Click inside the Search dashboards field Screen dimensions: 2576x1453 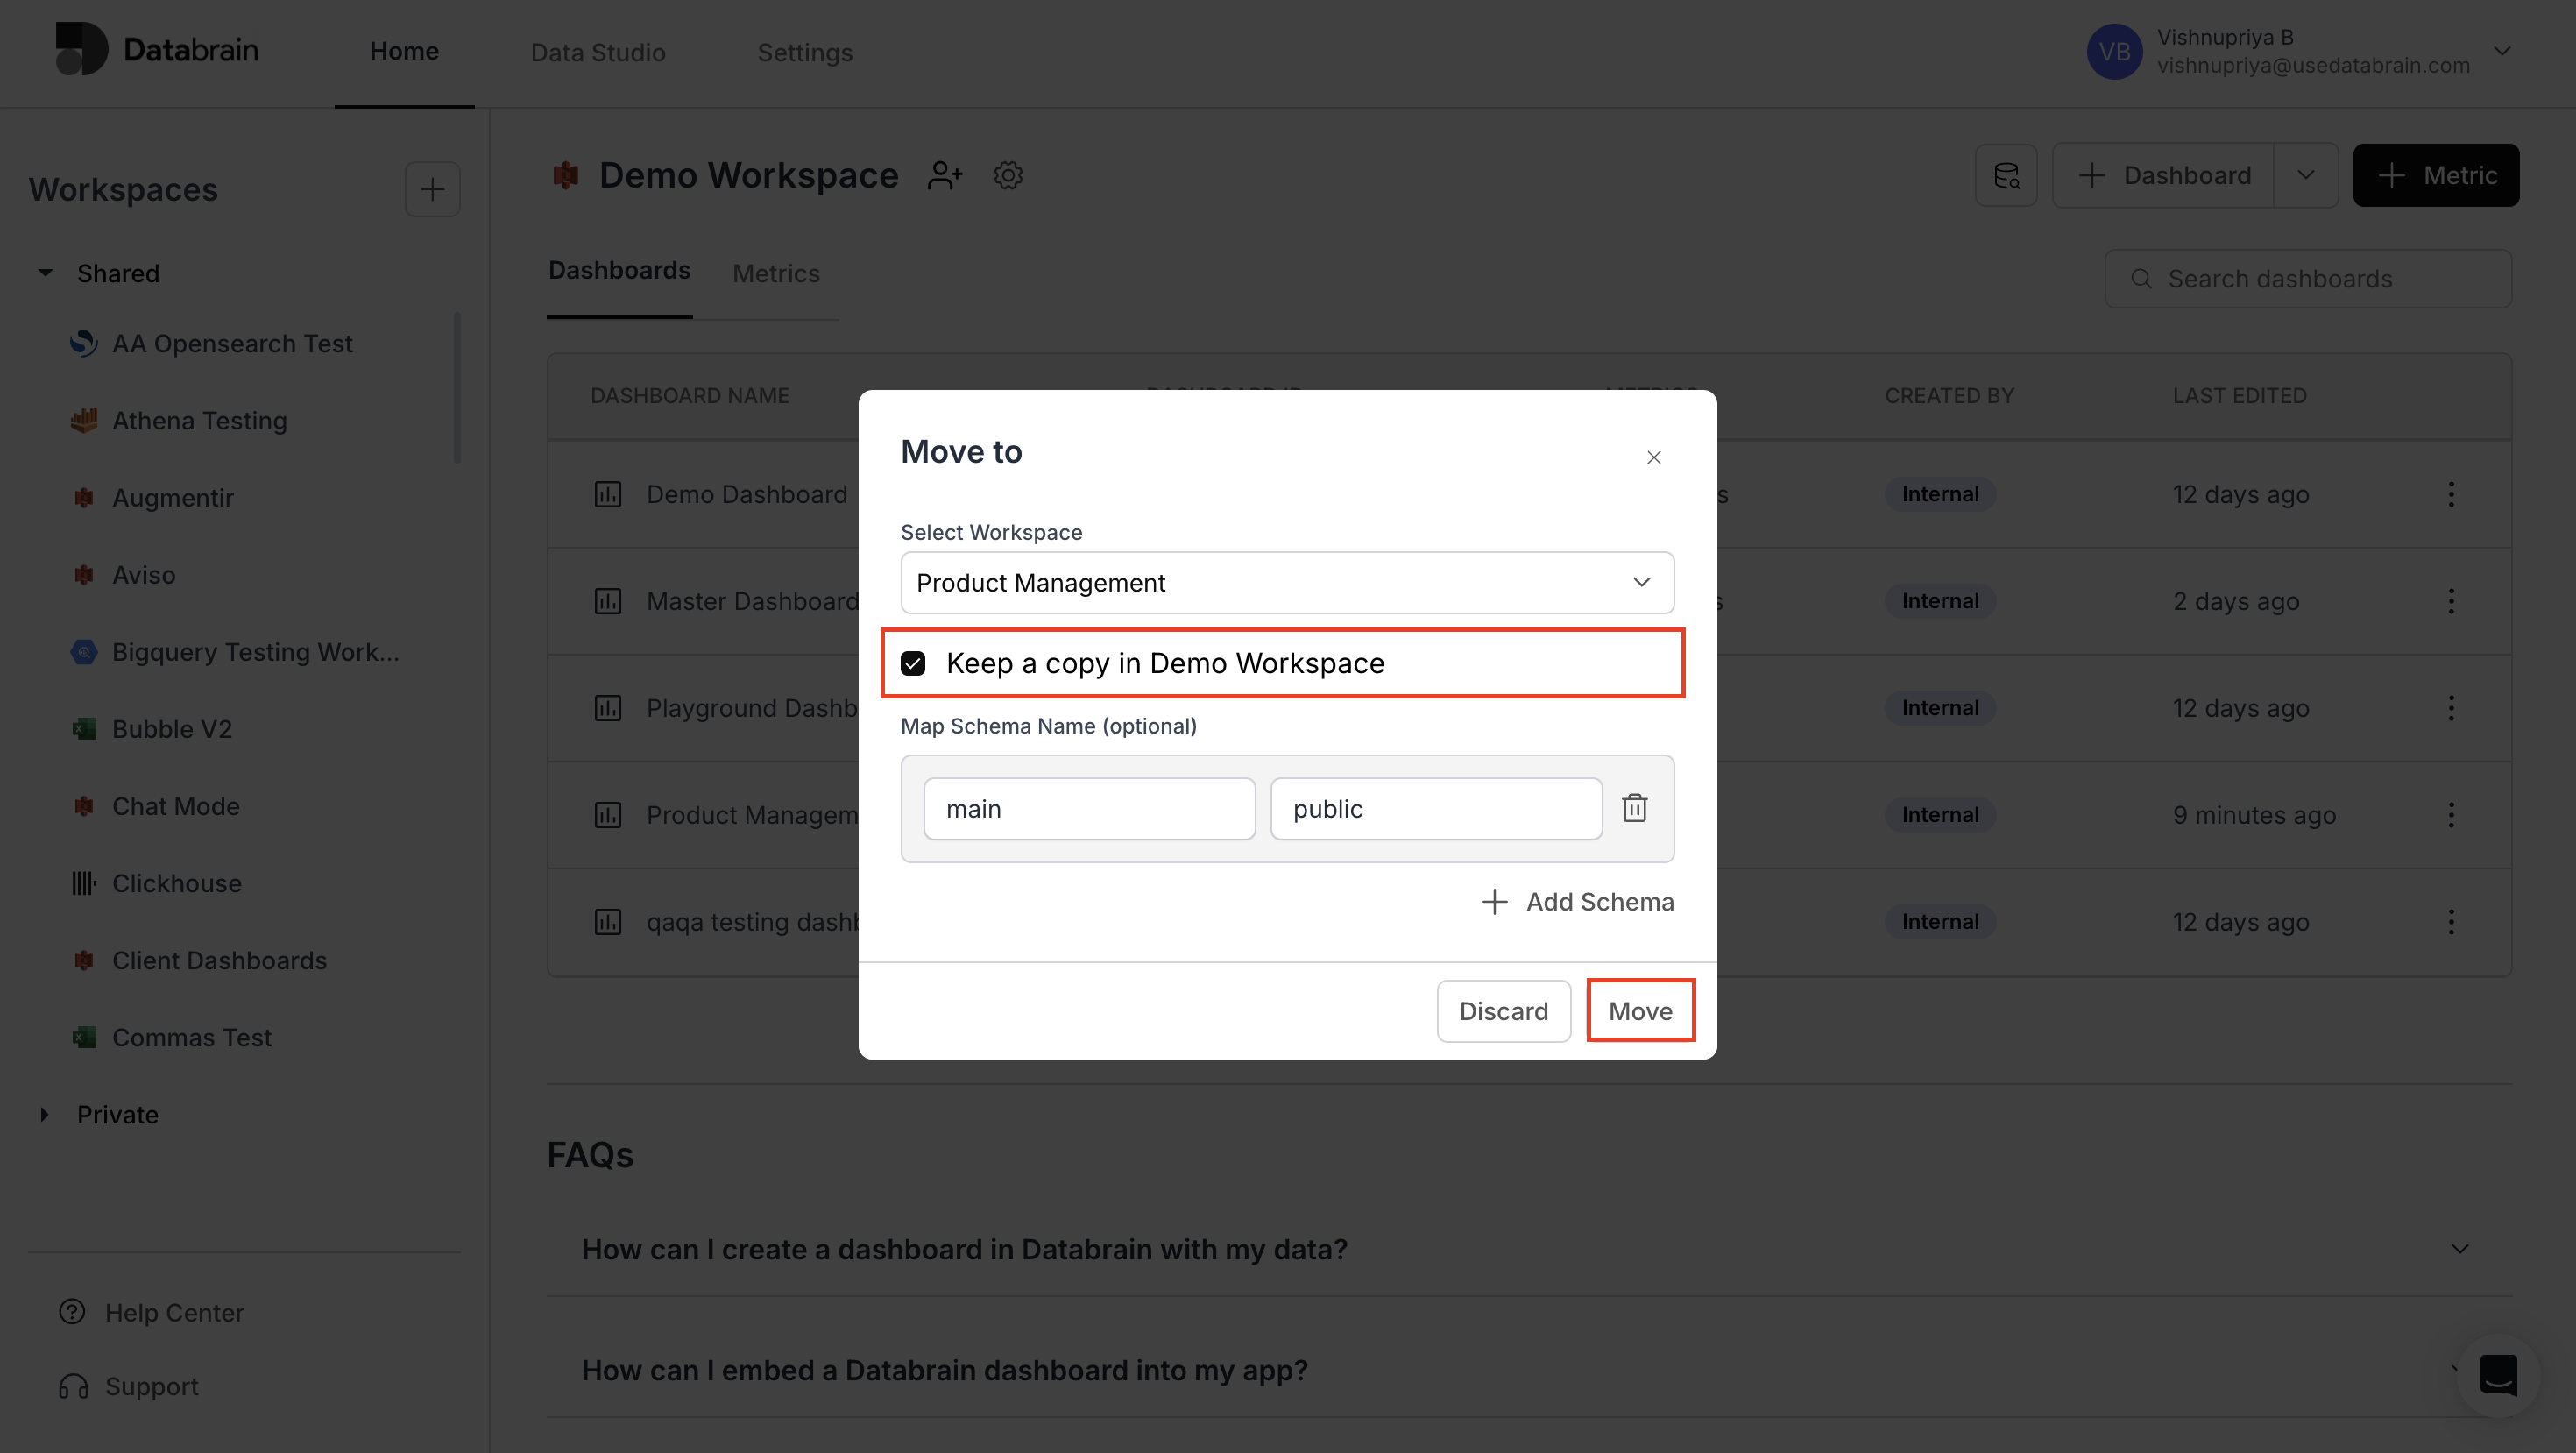[2308, 278]
